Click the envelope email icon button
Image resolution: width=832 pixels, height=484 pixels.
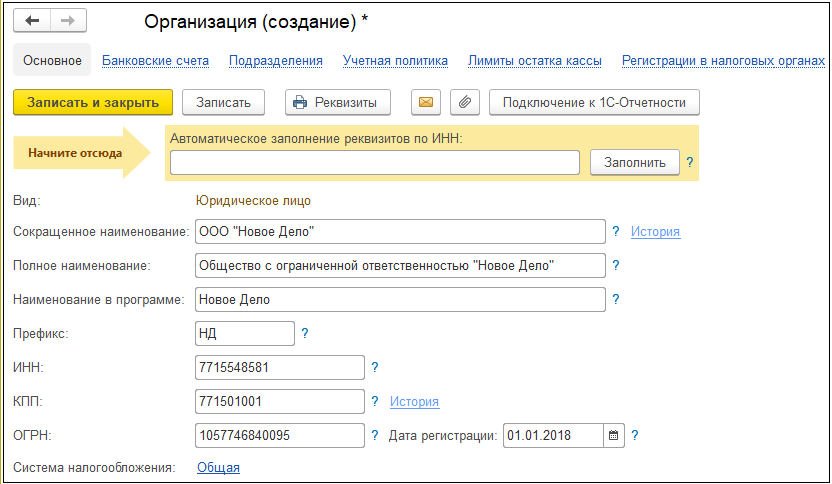pos(426,102)
